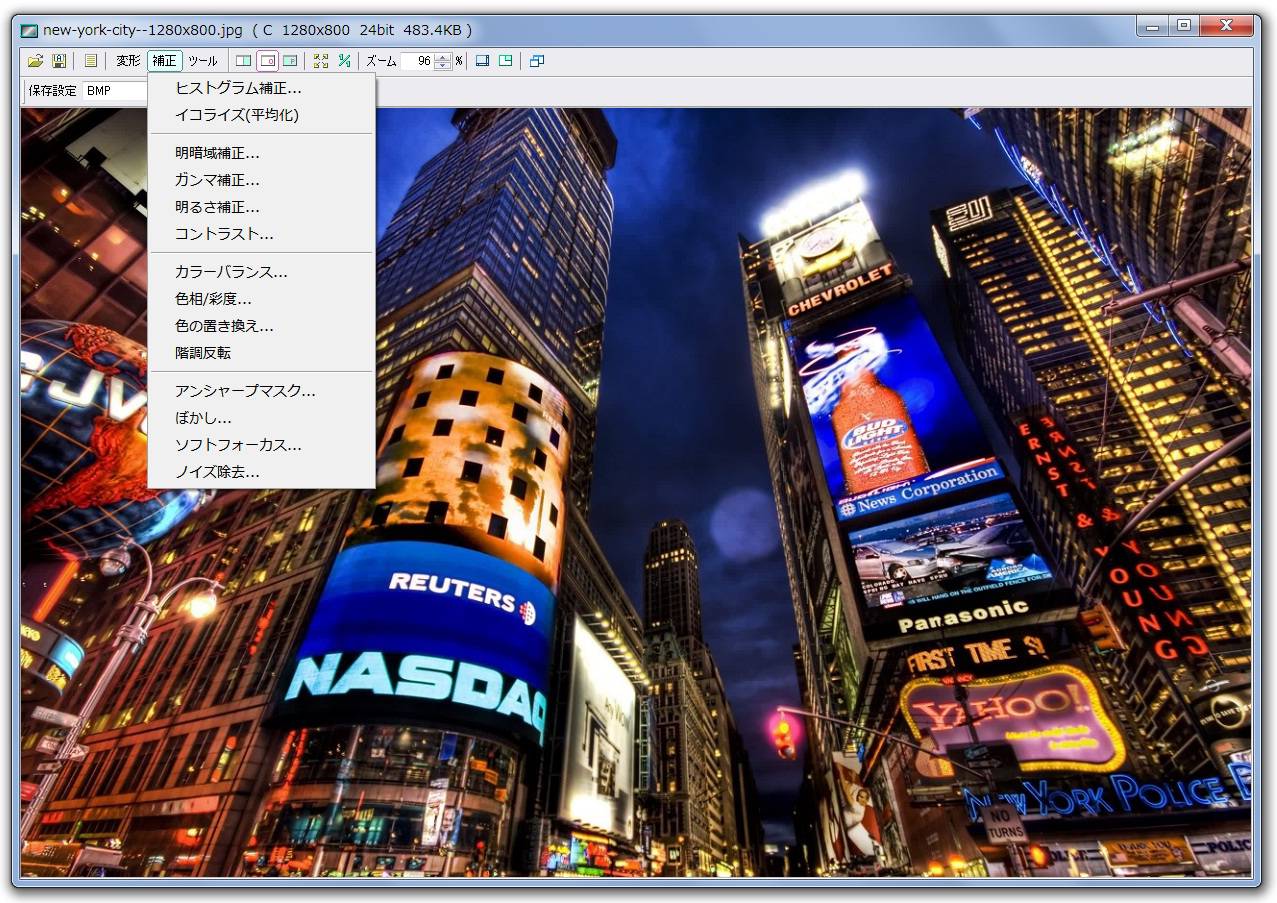Open コントラスト... adjustment
The width and height of the screenshot is (1277, 903).
coord(261,234)
